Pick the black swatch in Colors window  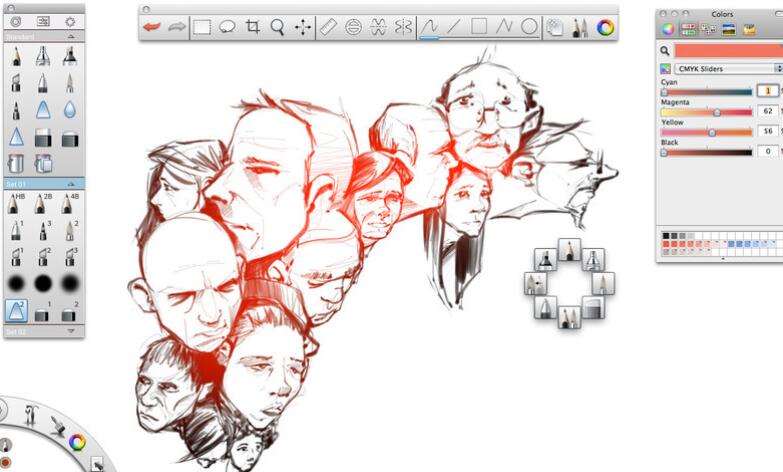666,236
